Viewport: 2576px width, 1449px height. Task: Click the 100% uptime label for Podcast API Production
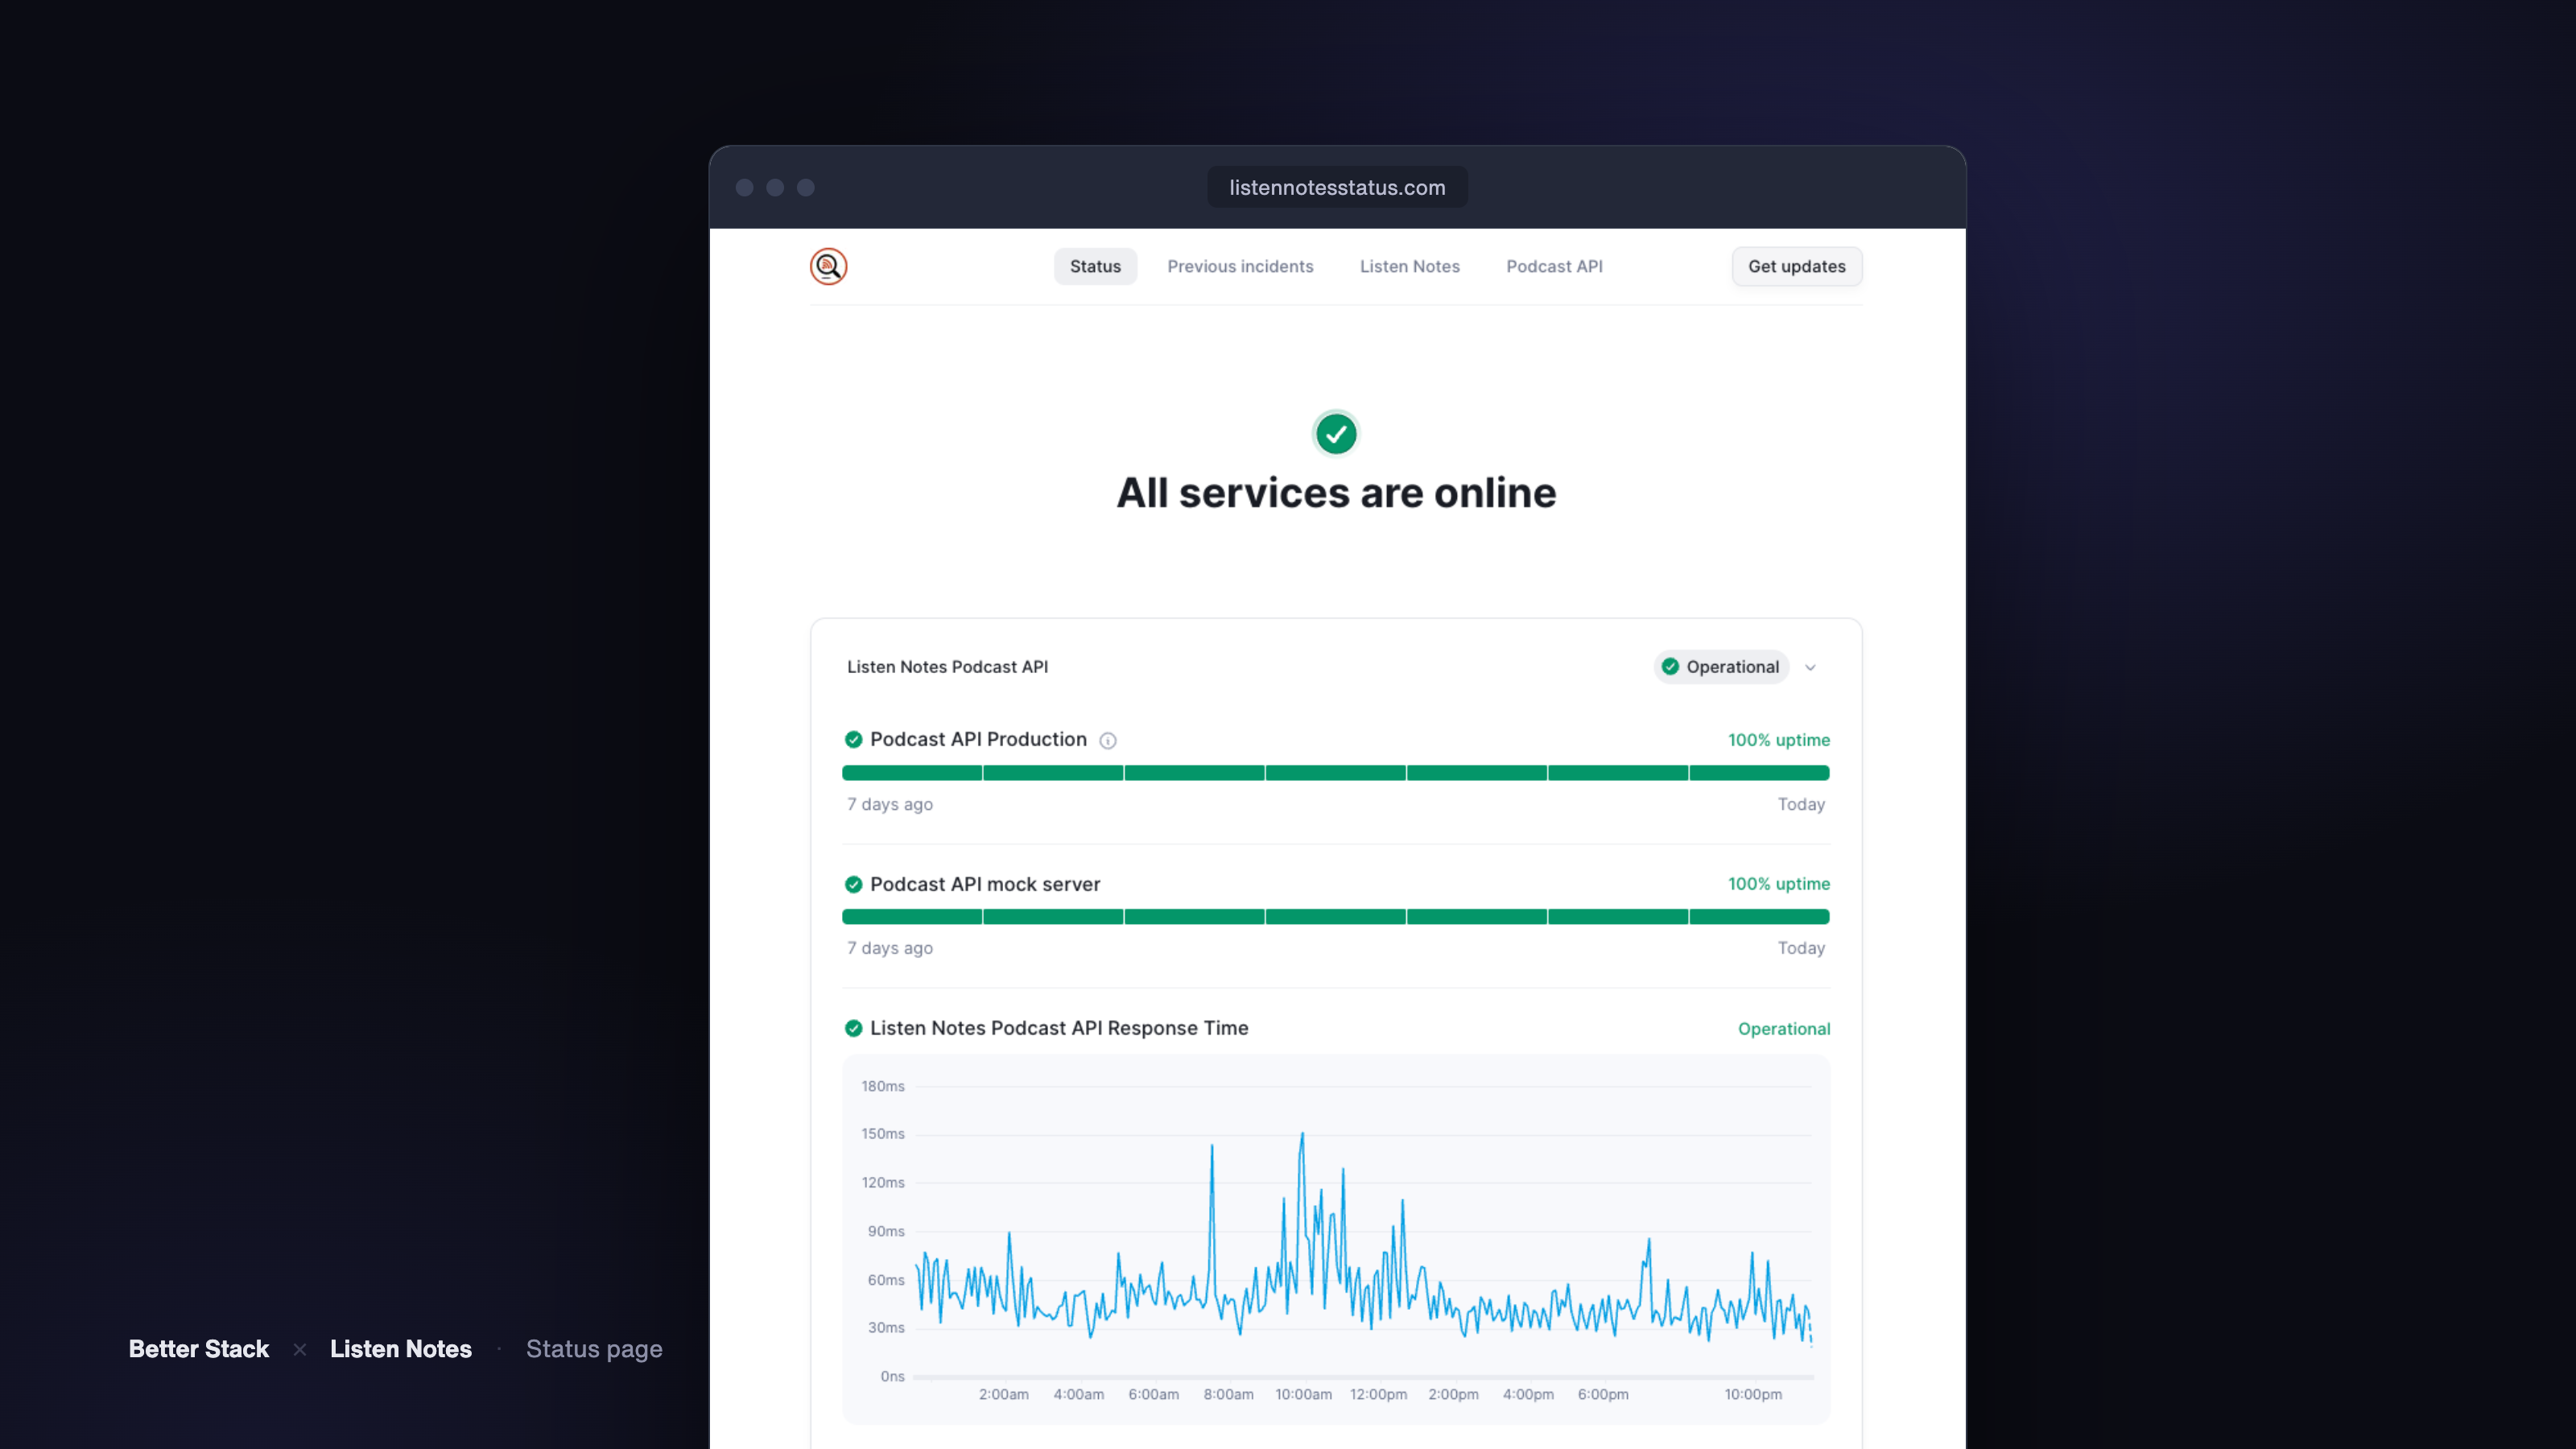tap(1779, 740)
